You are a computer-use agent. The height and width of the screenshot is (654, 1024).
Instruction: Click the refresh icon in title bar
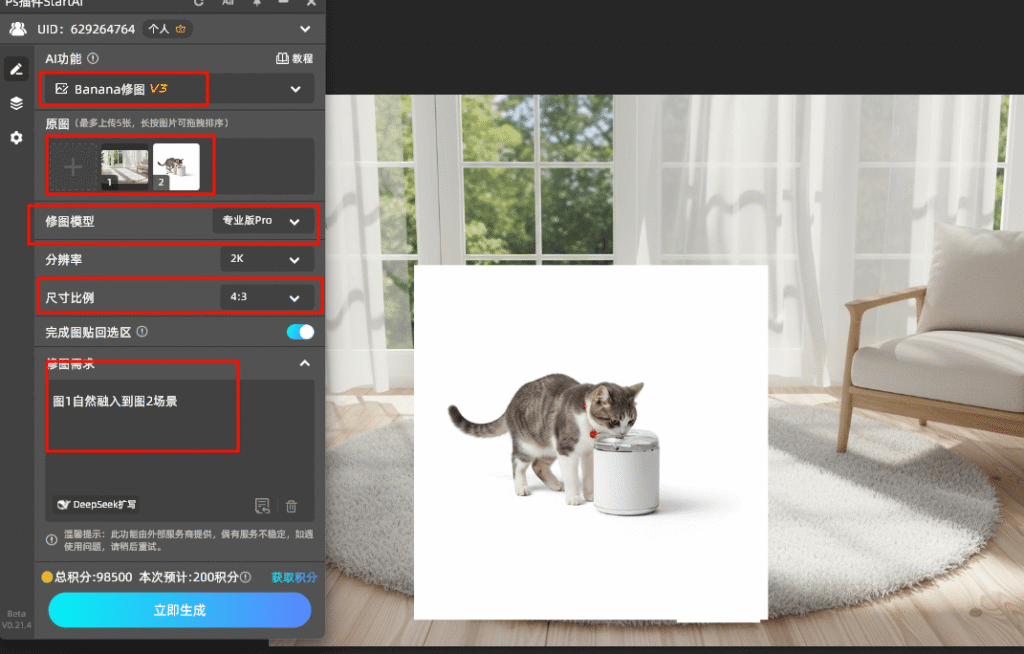[x=198, y=3]
